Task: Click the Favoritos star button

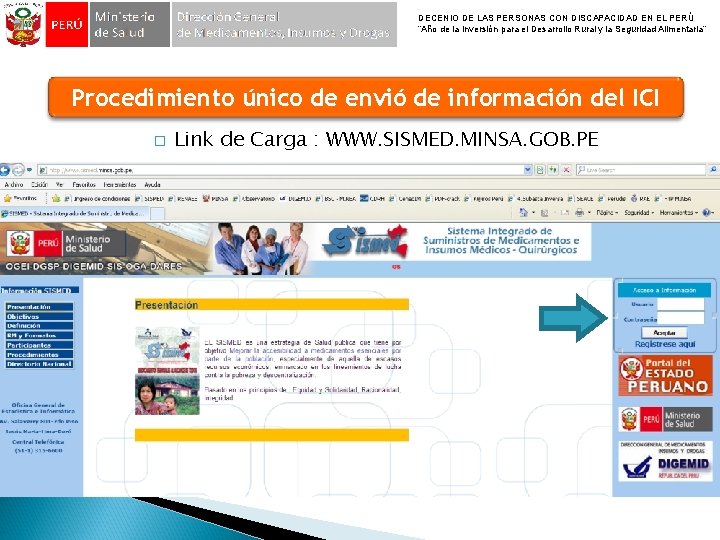Action: (20, 199)
